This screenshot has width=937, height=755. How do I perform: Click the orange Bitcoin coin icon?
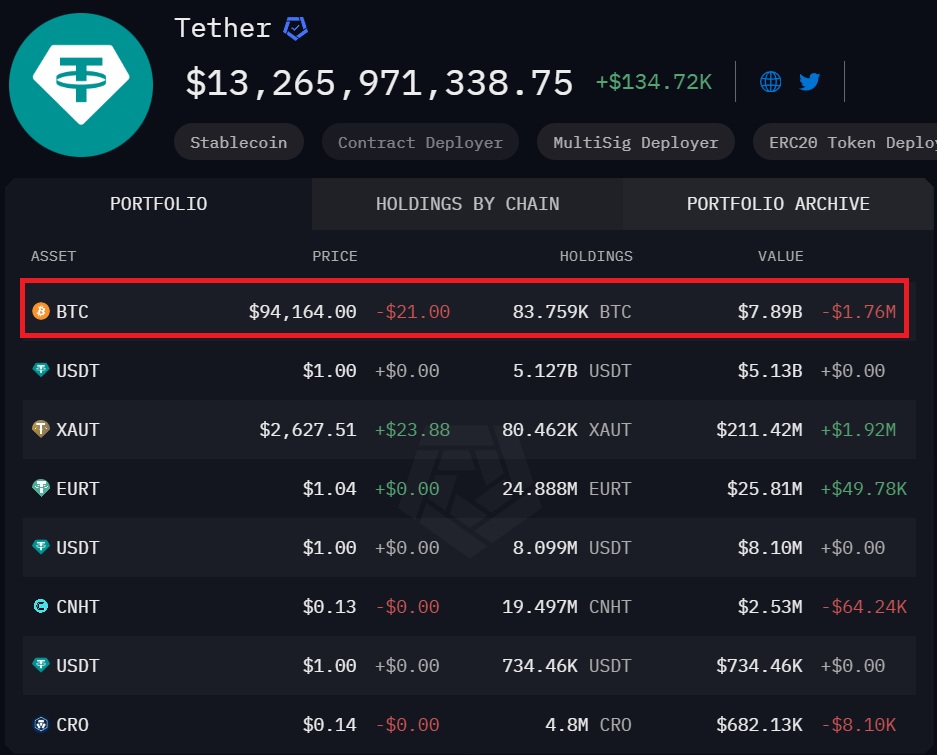(41, 311)
